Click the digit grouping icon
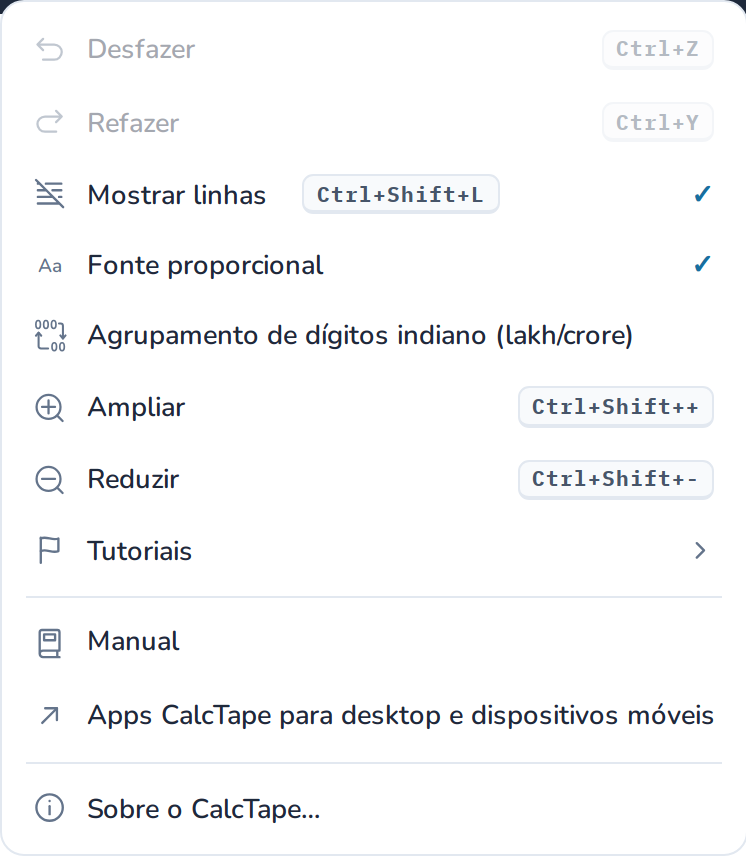 [50, 335]
